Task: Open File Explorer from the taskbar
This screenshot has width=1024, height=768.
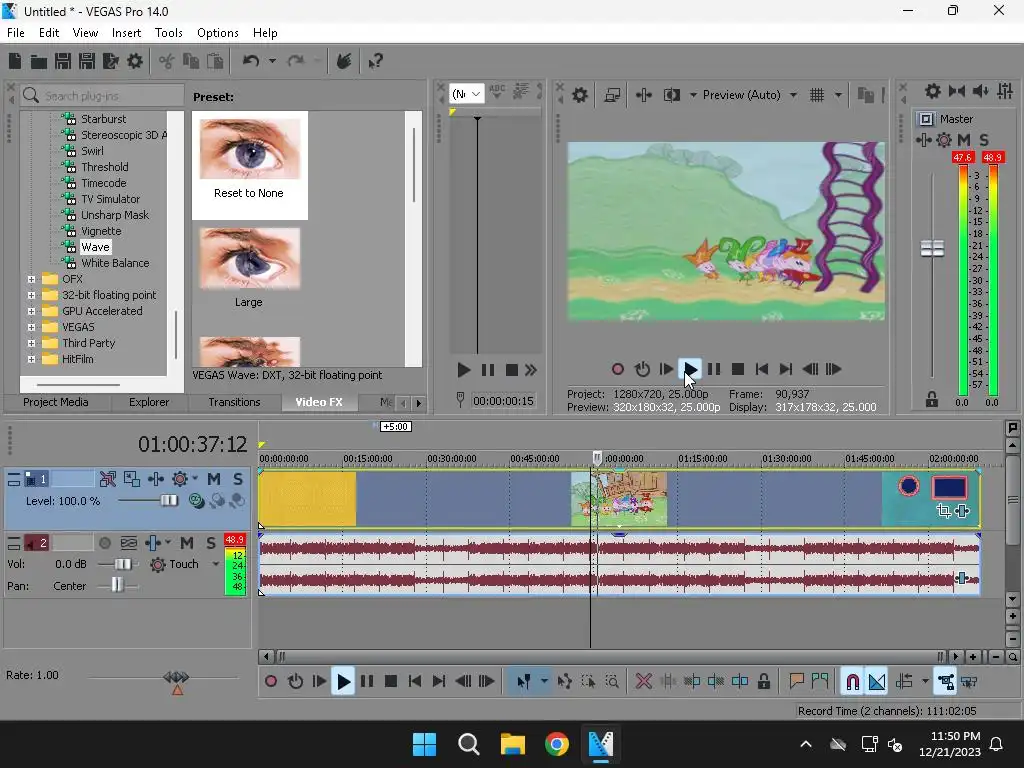Action: (x=513, y=744)
